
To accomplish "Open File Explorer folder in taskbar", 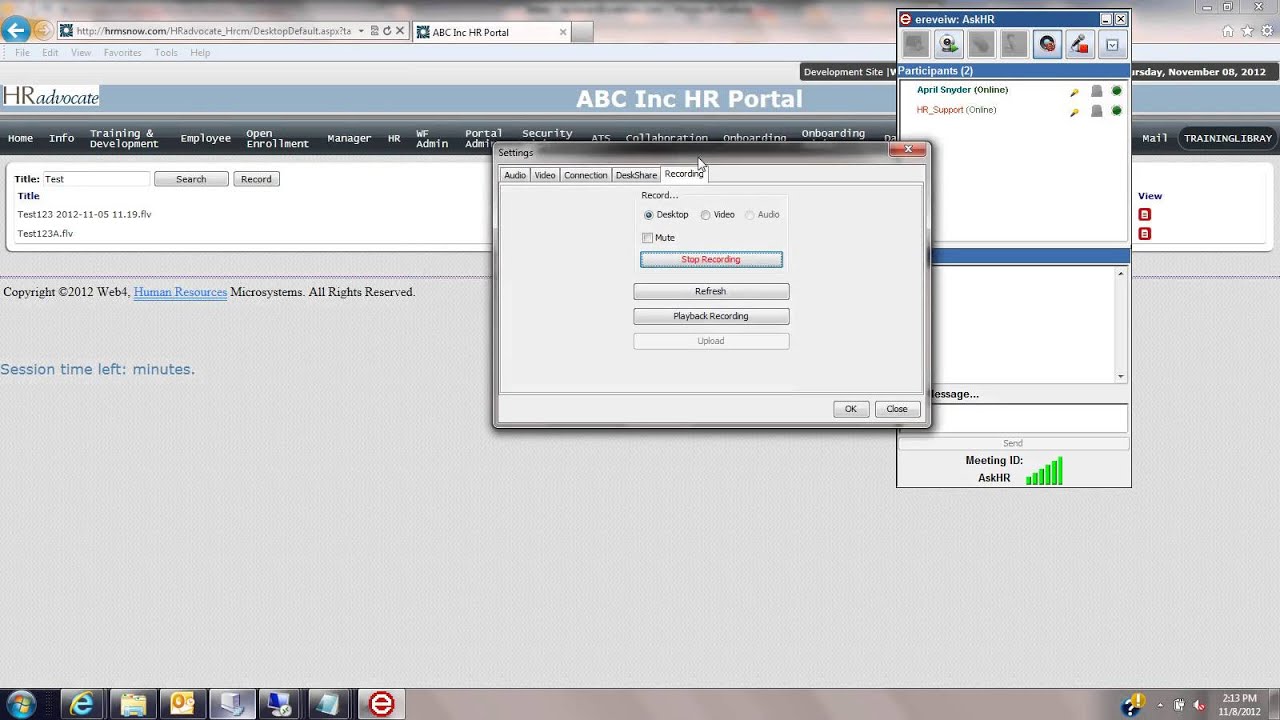I will pyautogui.click(x=132, y=704).
